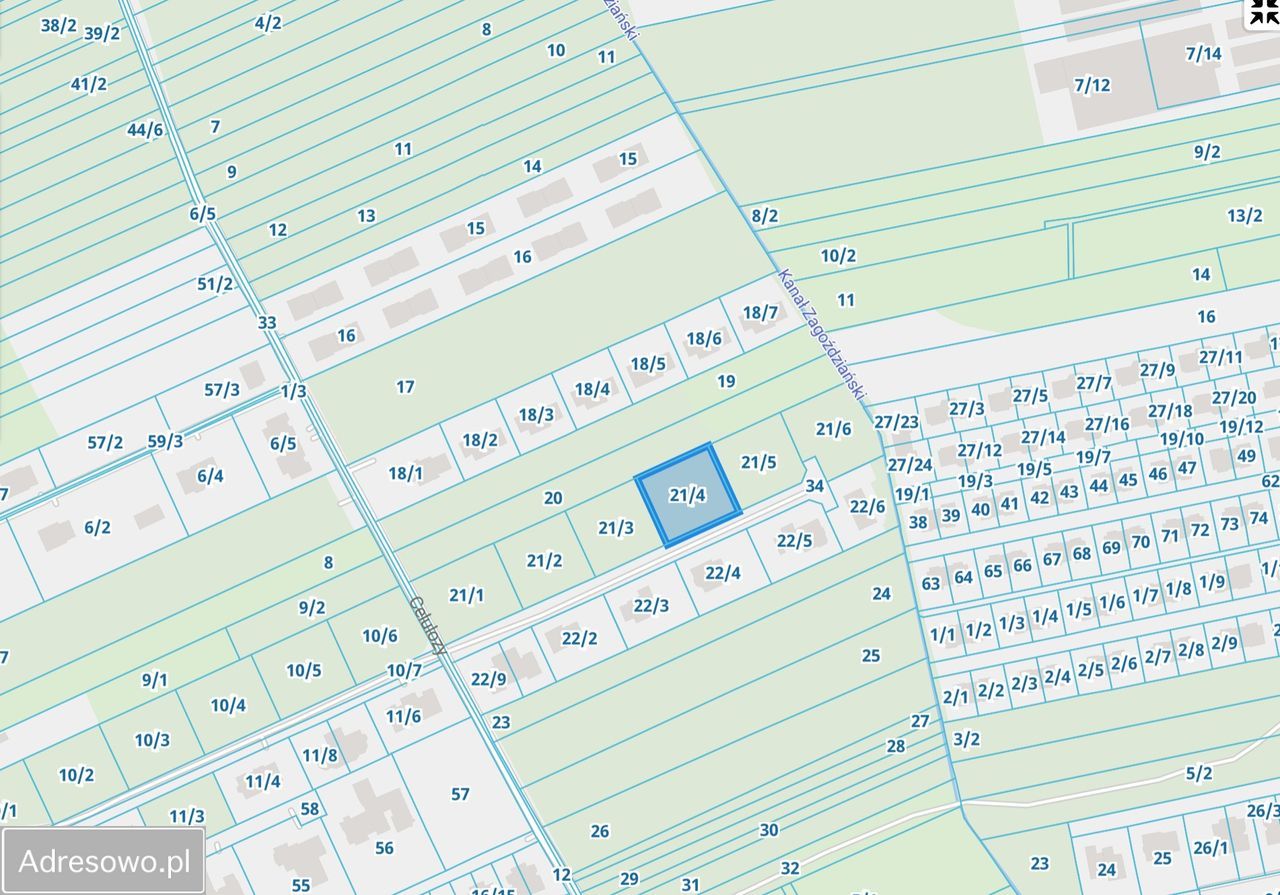The width and height of the screenshot is (1280, 895).
Task: Click parcel label 18/4
Action: point(592,388)
